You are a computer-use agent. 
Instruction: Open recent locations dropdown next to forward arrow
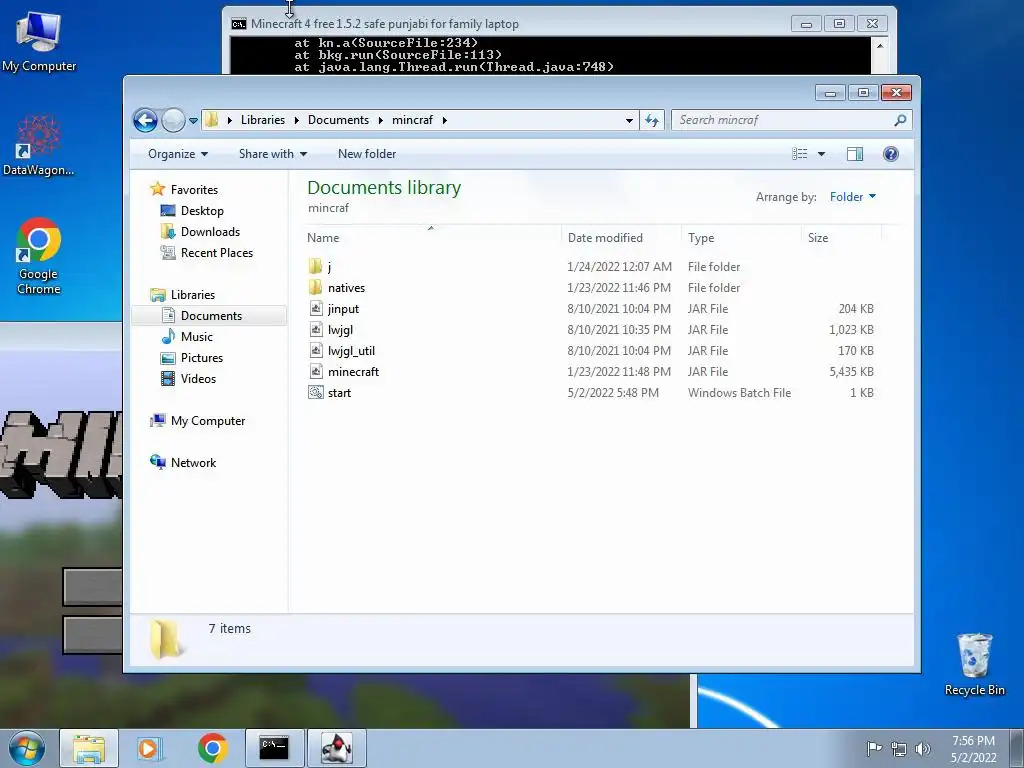click(x=193, y=120)
